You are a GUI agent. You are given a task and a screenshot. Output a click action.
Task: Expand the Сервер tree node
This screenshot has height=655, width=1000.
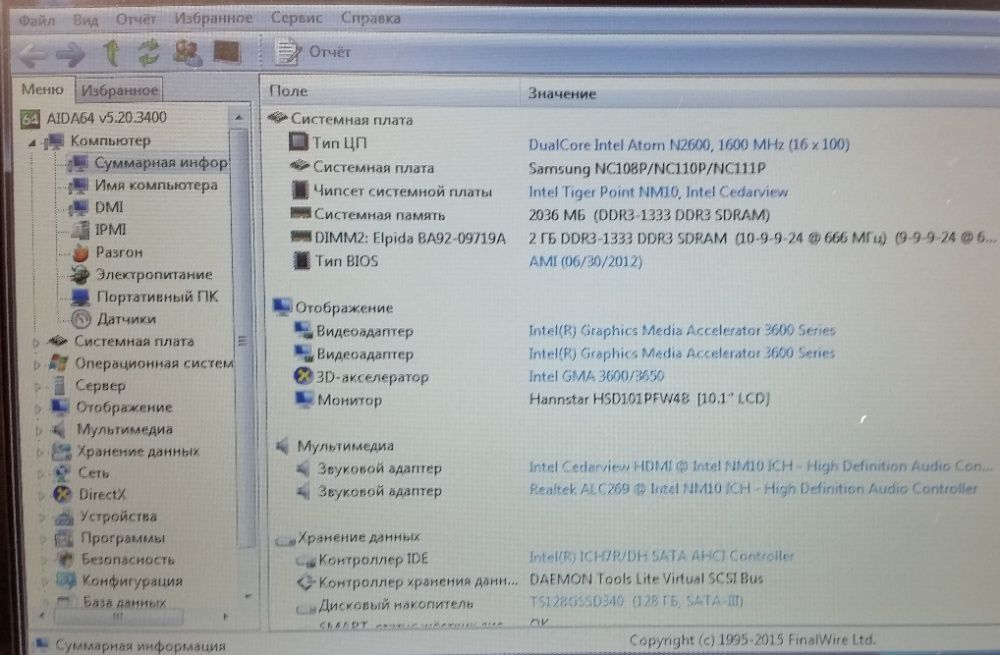click(x=38, y=387)
